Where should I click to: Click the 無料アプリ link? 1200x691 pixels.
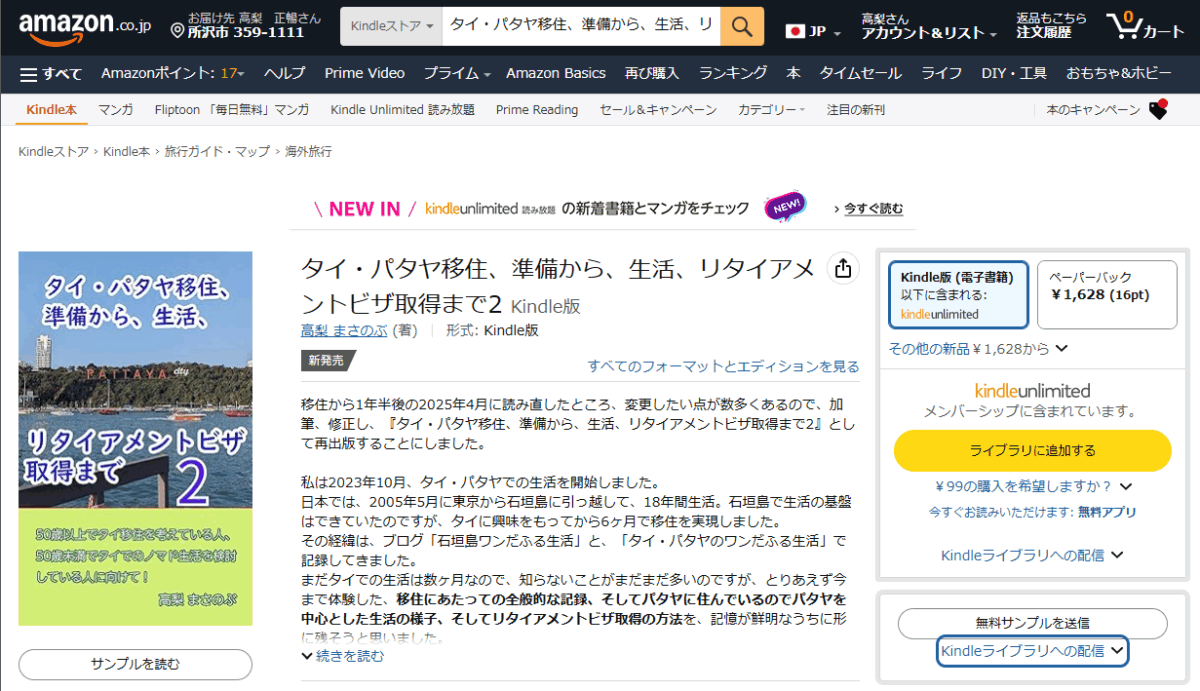coord(1107,511)
